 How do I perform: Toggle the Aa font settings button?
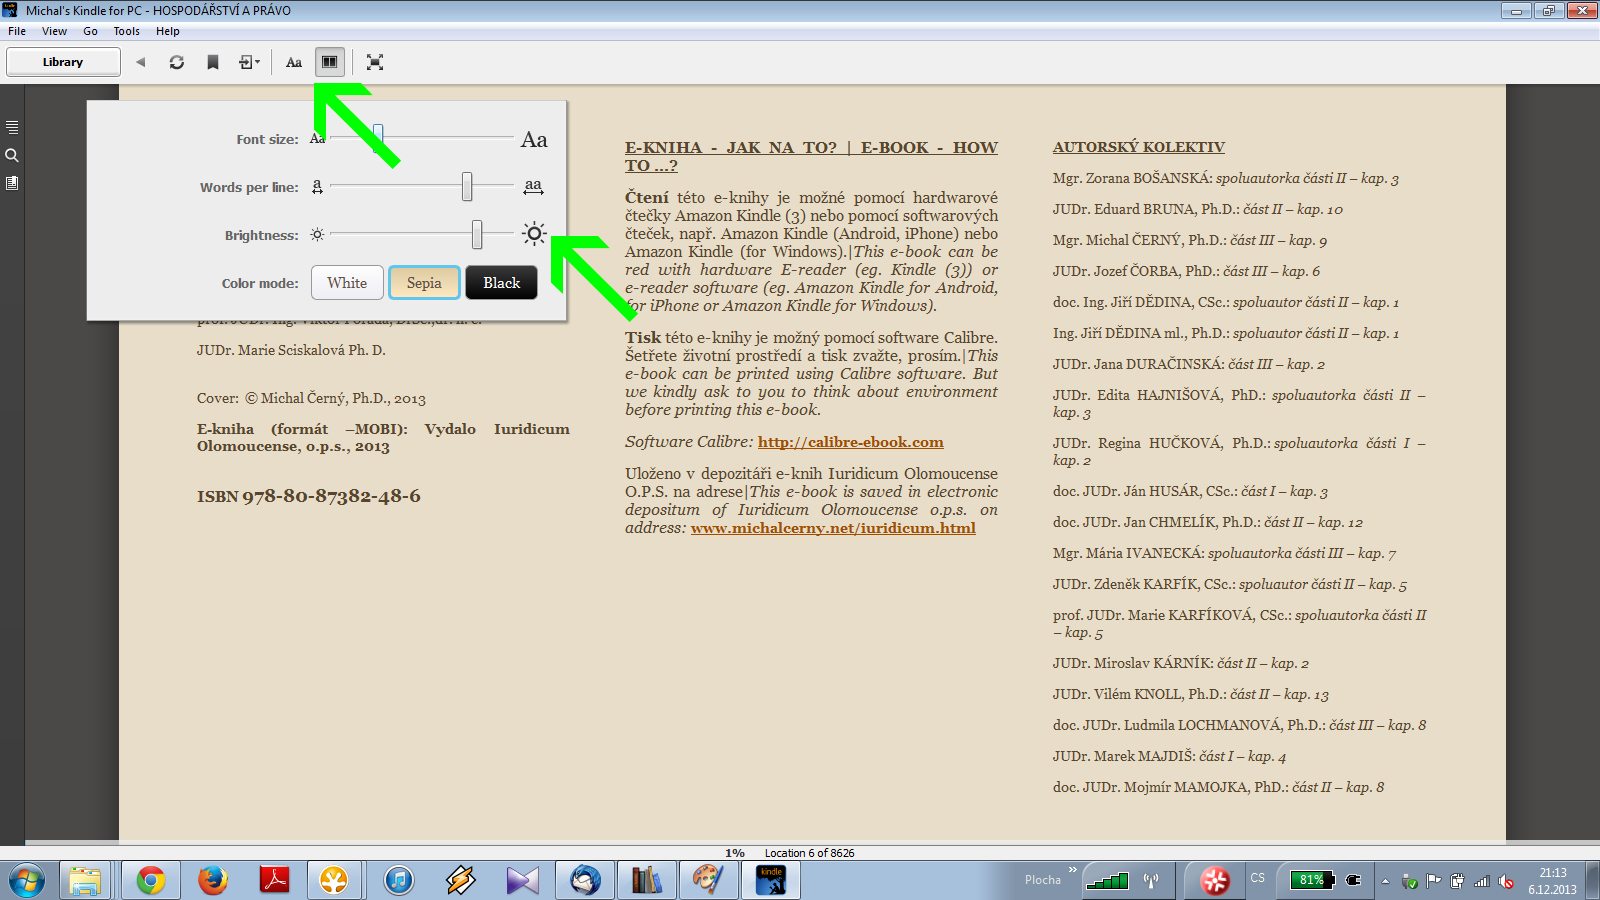[294, 62]
